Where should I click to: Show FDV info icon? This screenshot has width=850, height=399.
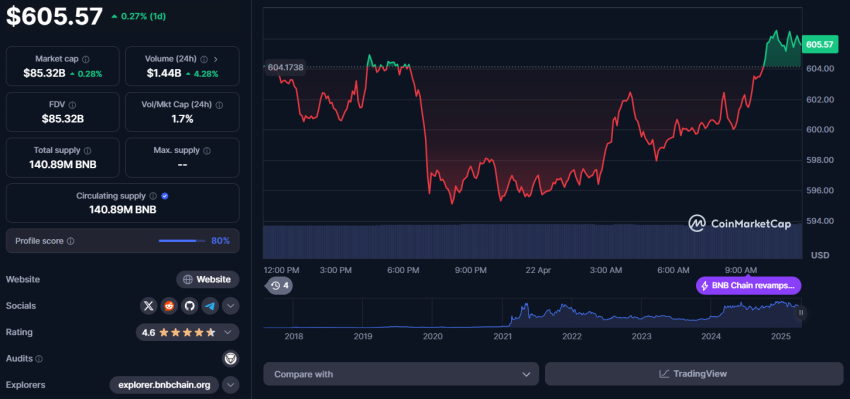pos(73,105)
